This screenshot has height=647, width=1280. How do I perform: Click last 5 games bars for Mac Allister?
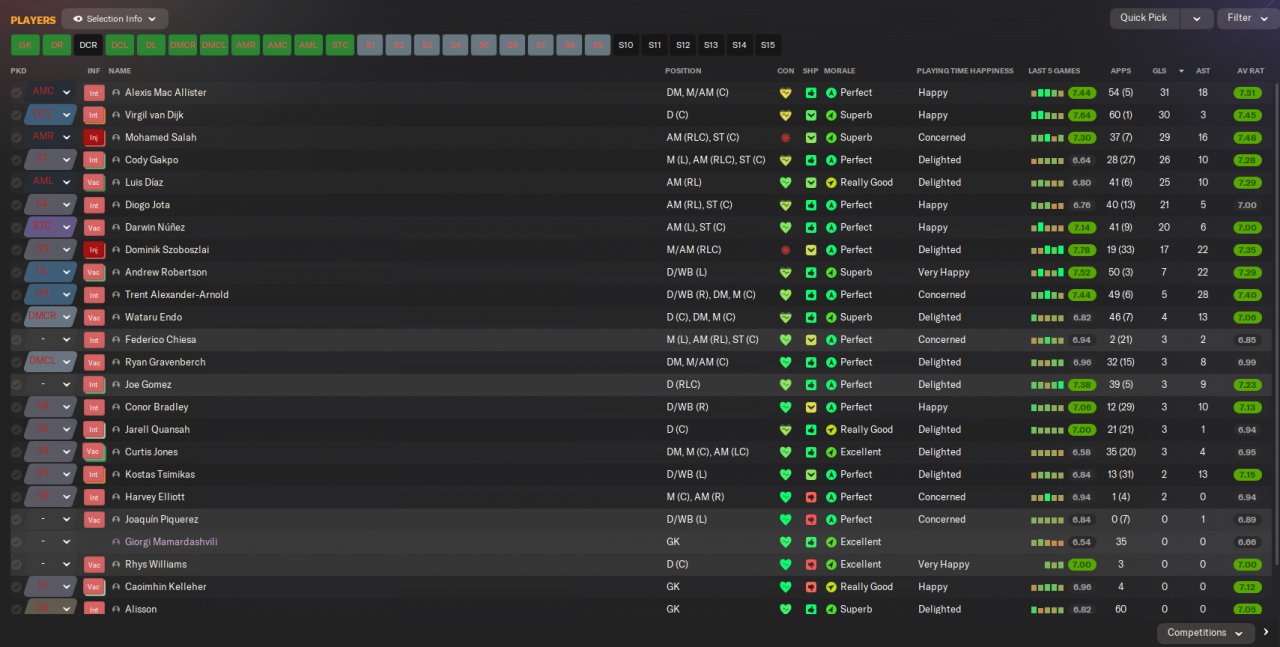pos(1048,93)
